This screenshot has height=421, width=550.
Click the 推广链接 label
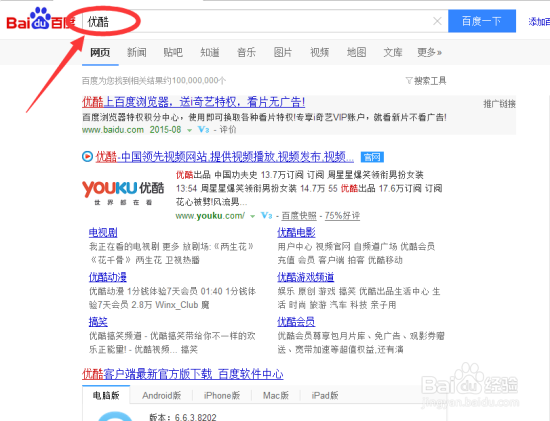pos(499,104)
